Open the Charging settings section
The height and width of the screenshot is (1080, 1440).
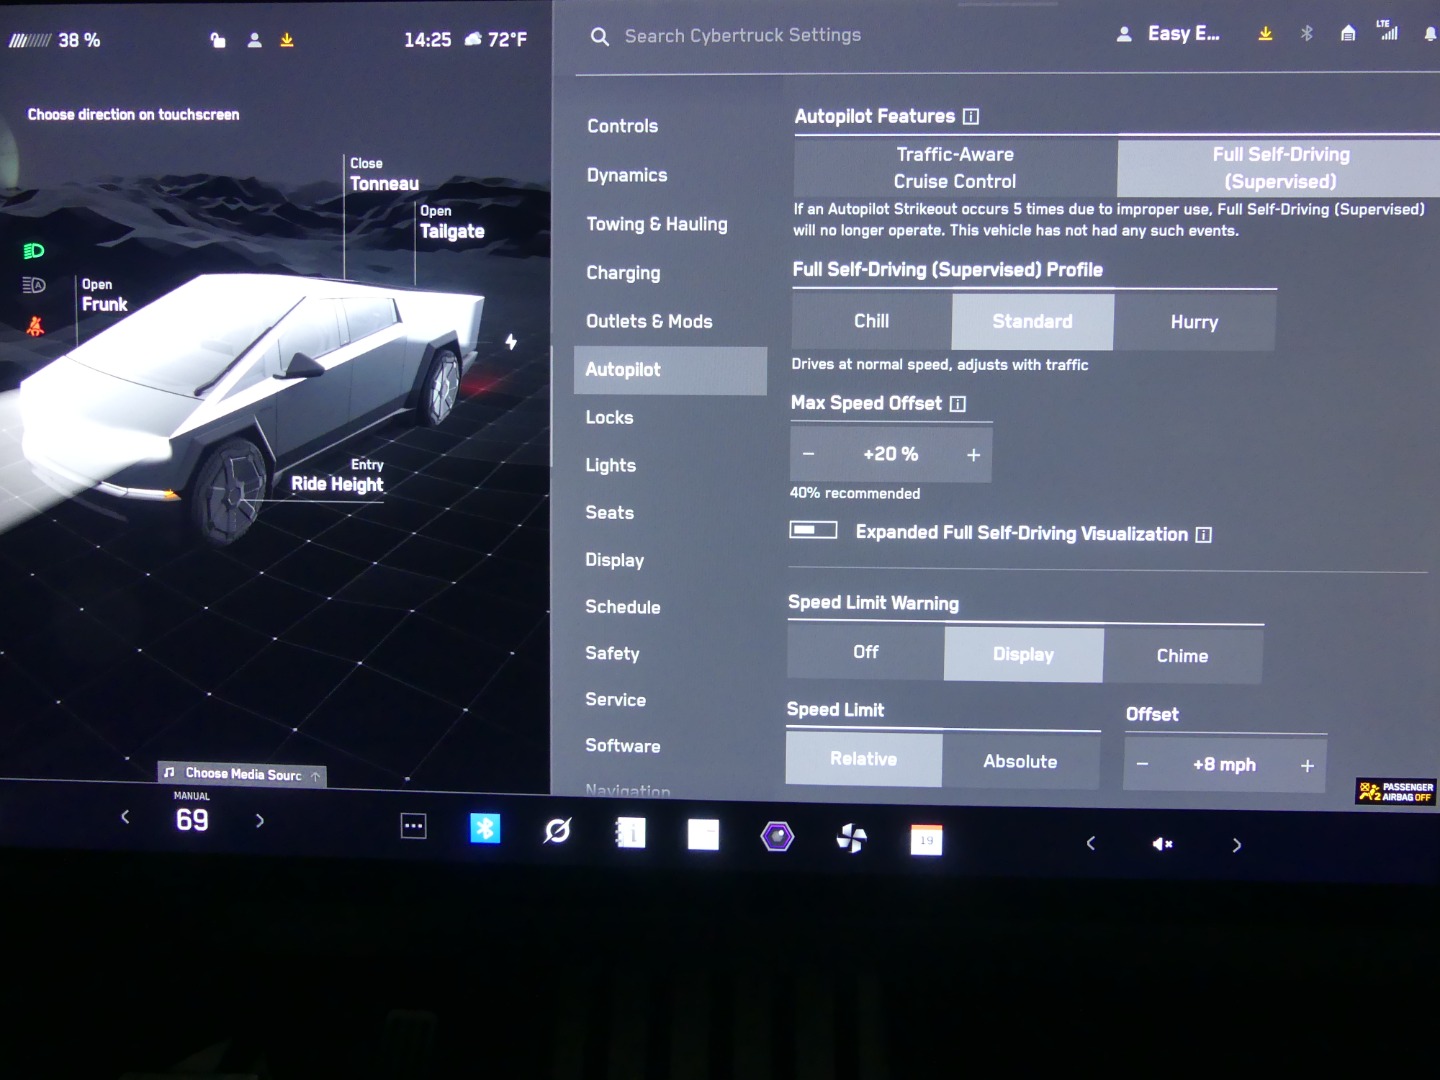(623, 272)
